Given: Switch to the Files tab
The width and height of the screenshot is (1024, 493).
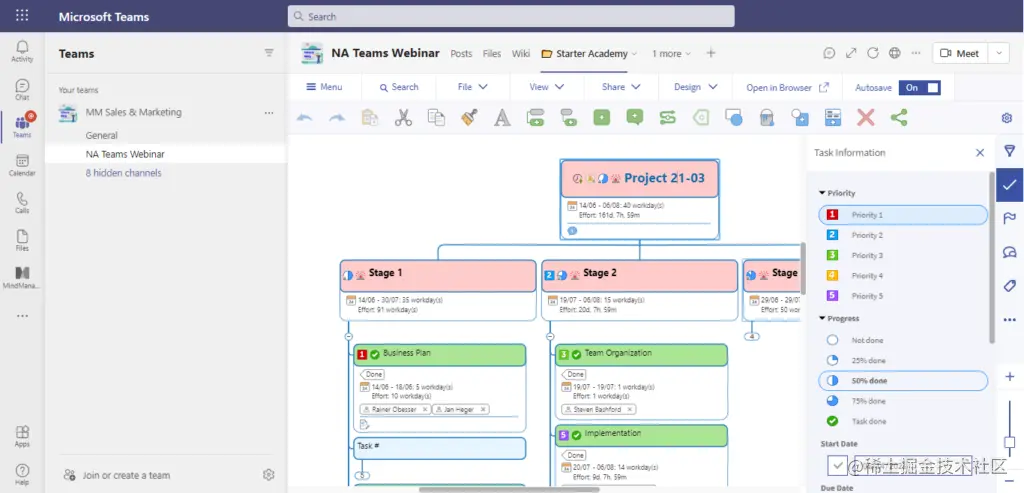Looking at the screenshot, I should tap(492, 54).
